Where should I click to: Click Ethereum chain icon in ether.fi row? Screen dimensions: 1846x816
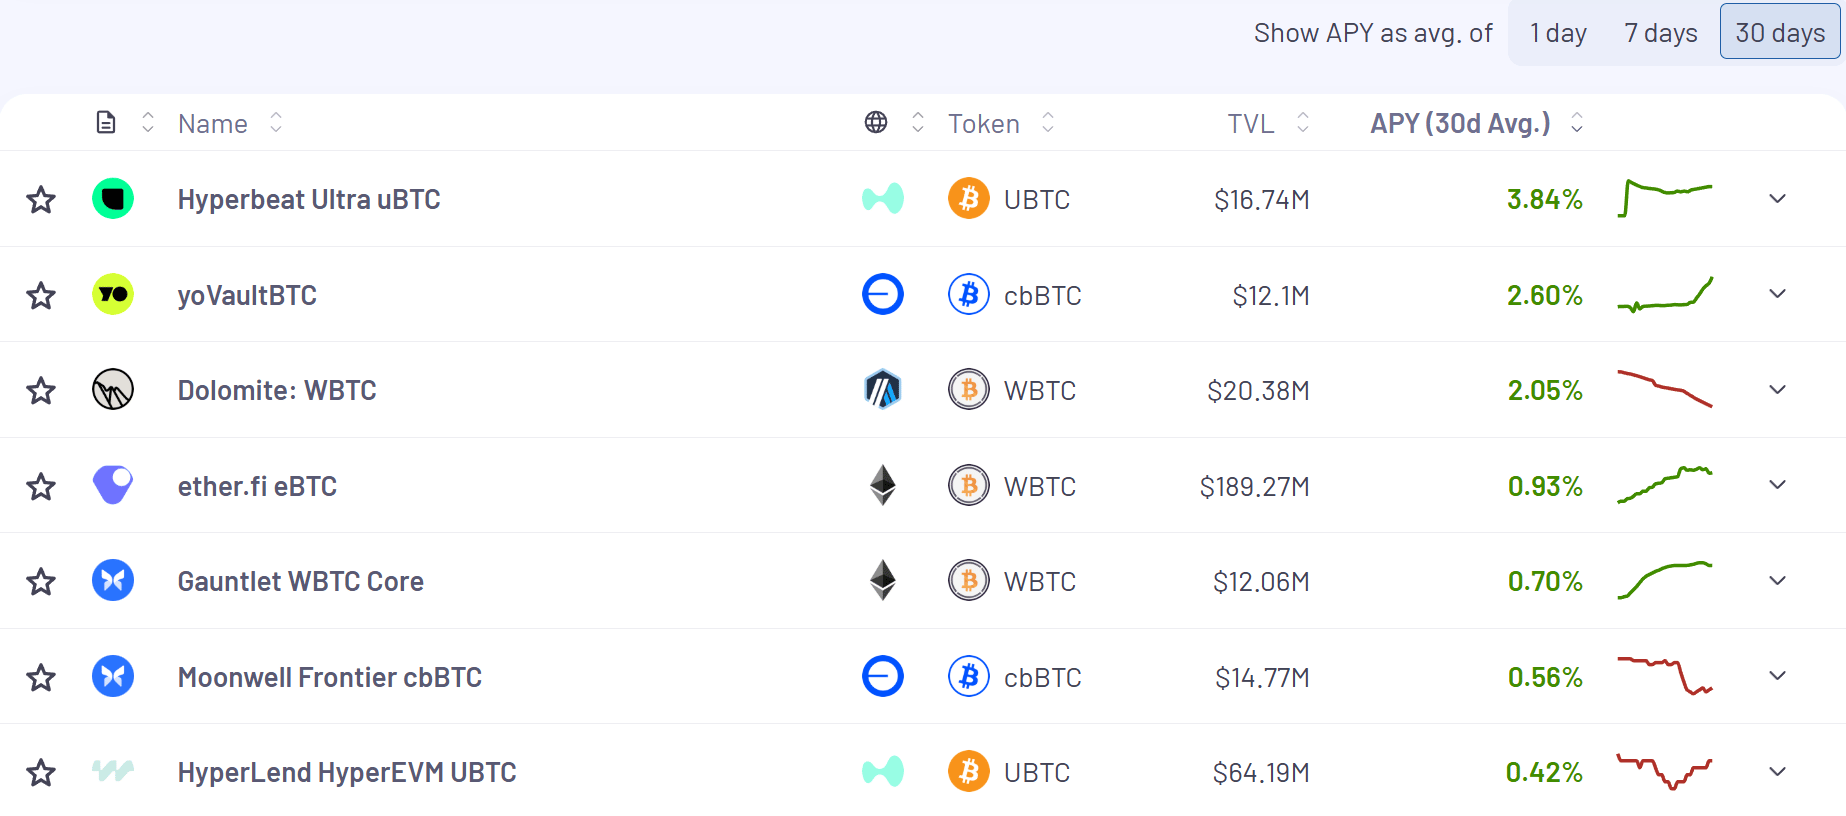[x=883, y=485]
